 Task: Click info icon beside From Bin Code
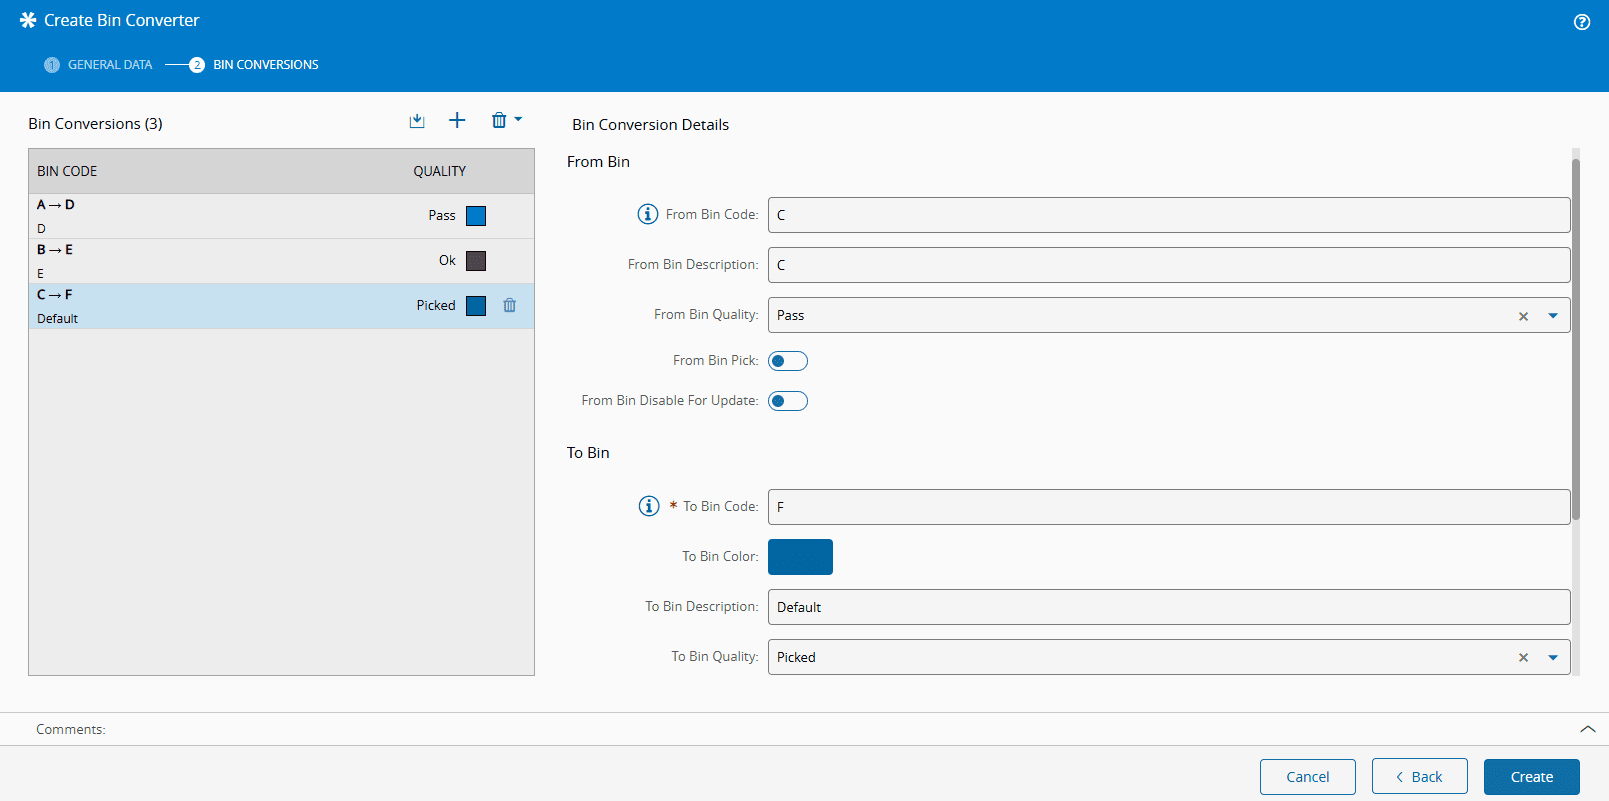(648, 214)
